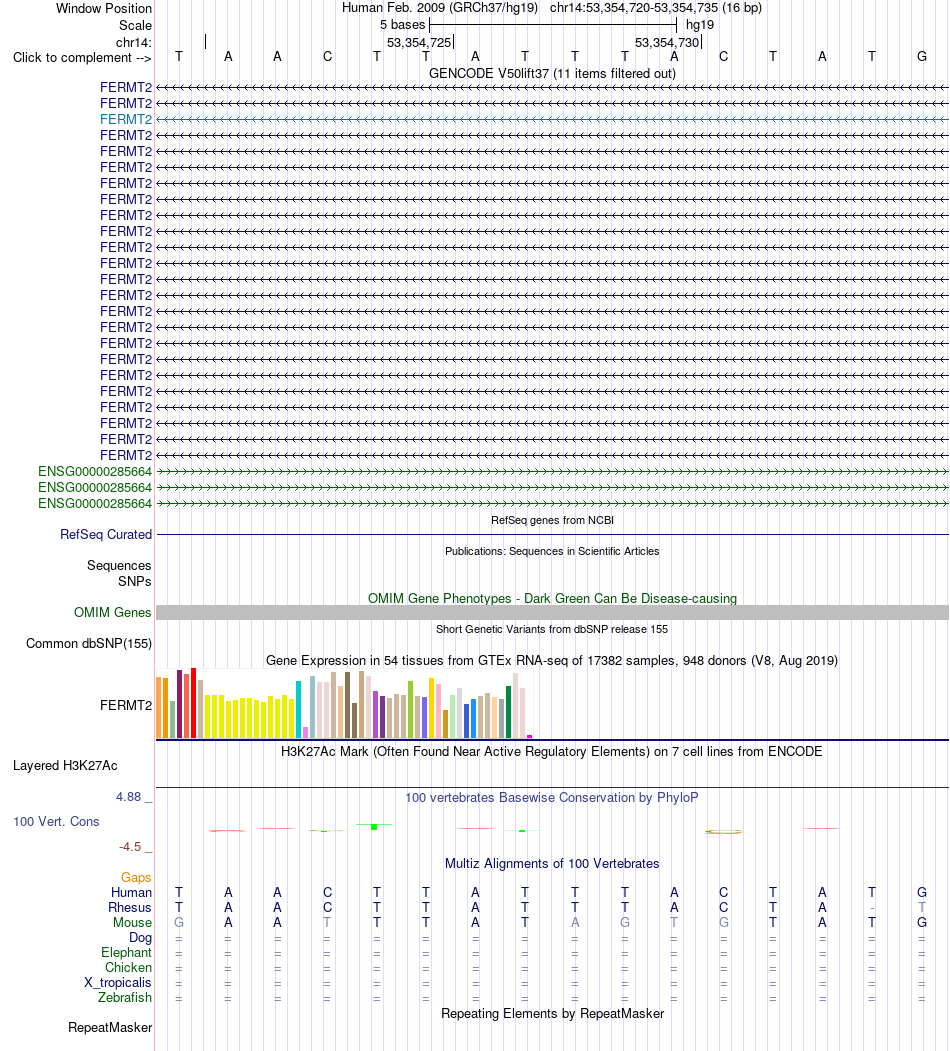Click the 4.88 PhyloP upper scale value
Viewport: 950px width, 1051px height.
pyautogui.click(x=129, y=796)
